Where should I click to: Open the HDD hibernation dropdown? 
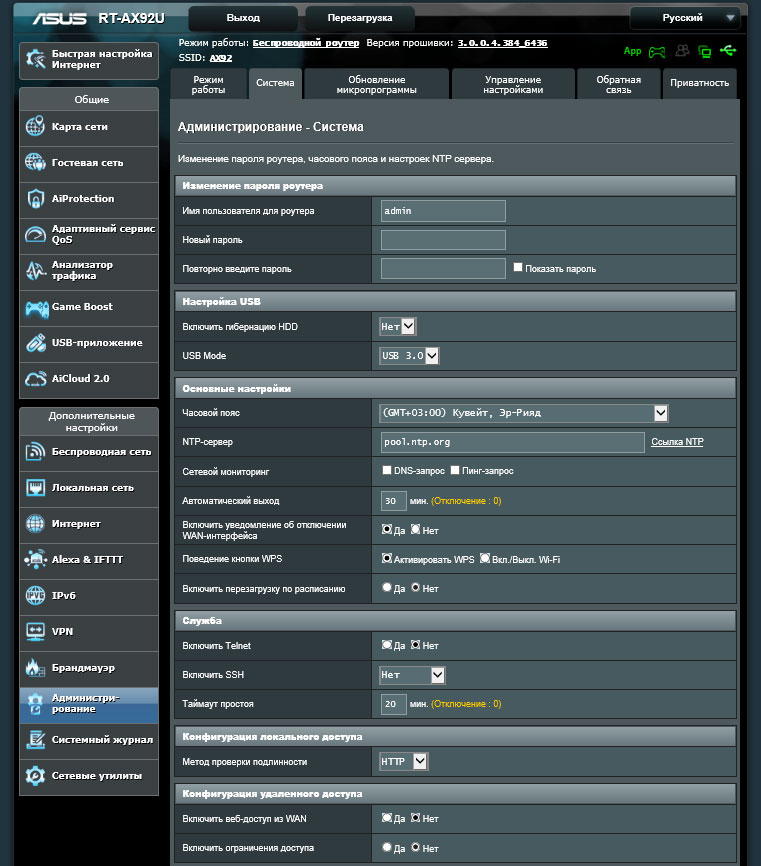398,326
